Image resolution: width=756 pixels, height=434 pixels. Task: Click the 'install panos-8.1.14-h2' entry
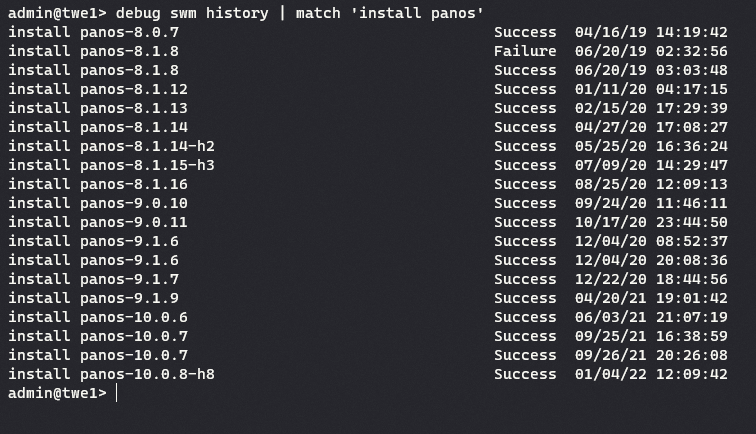tap(111, 146)
